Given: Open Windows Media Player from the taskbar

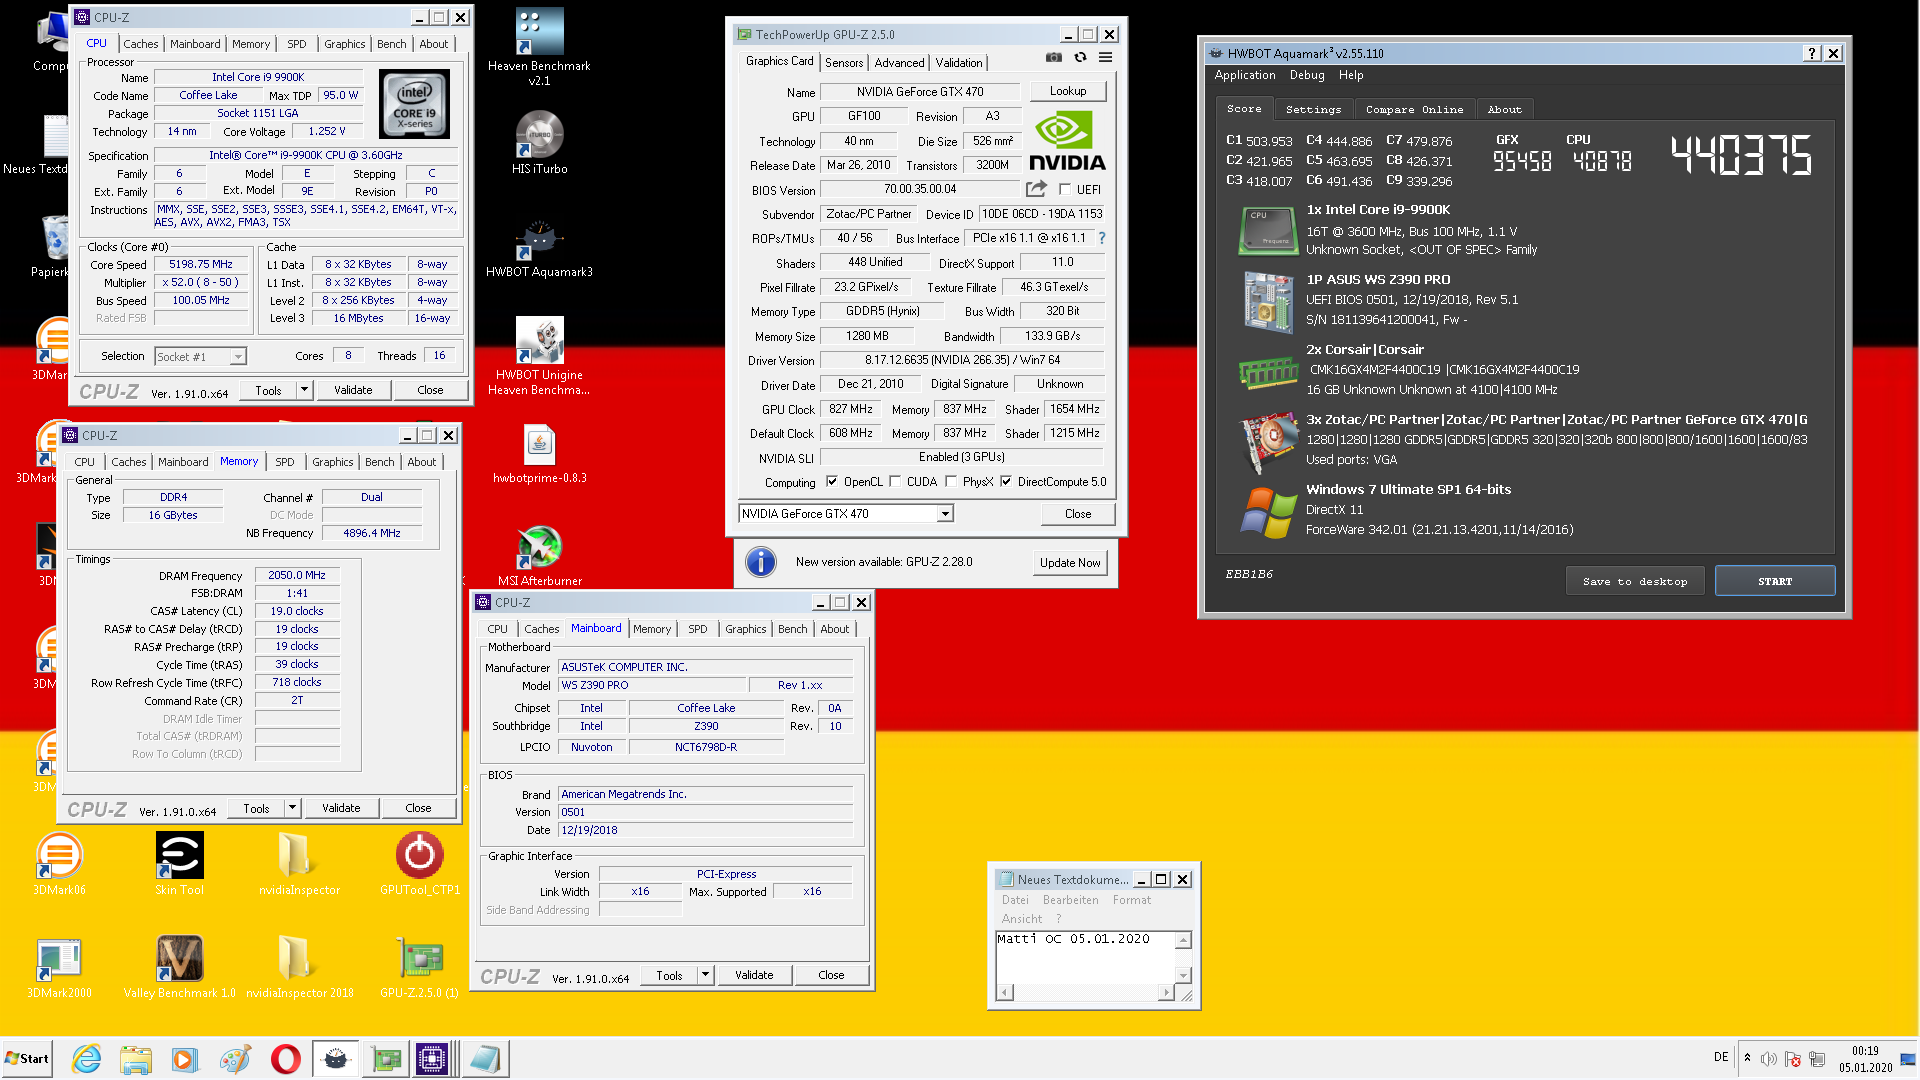Looking at the screenshot, I should pos(184,1058).
